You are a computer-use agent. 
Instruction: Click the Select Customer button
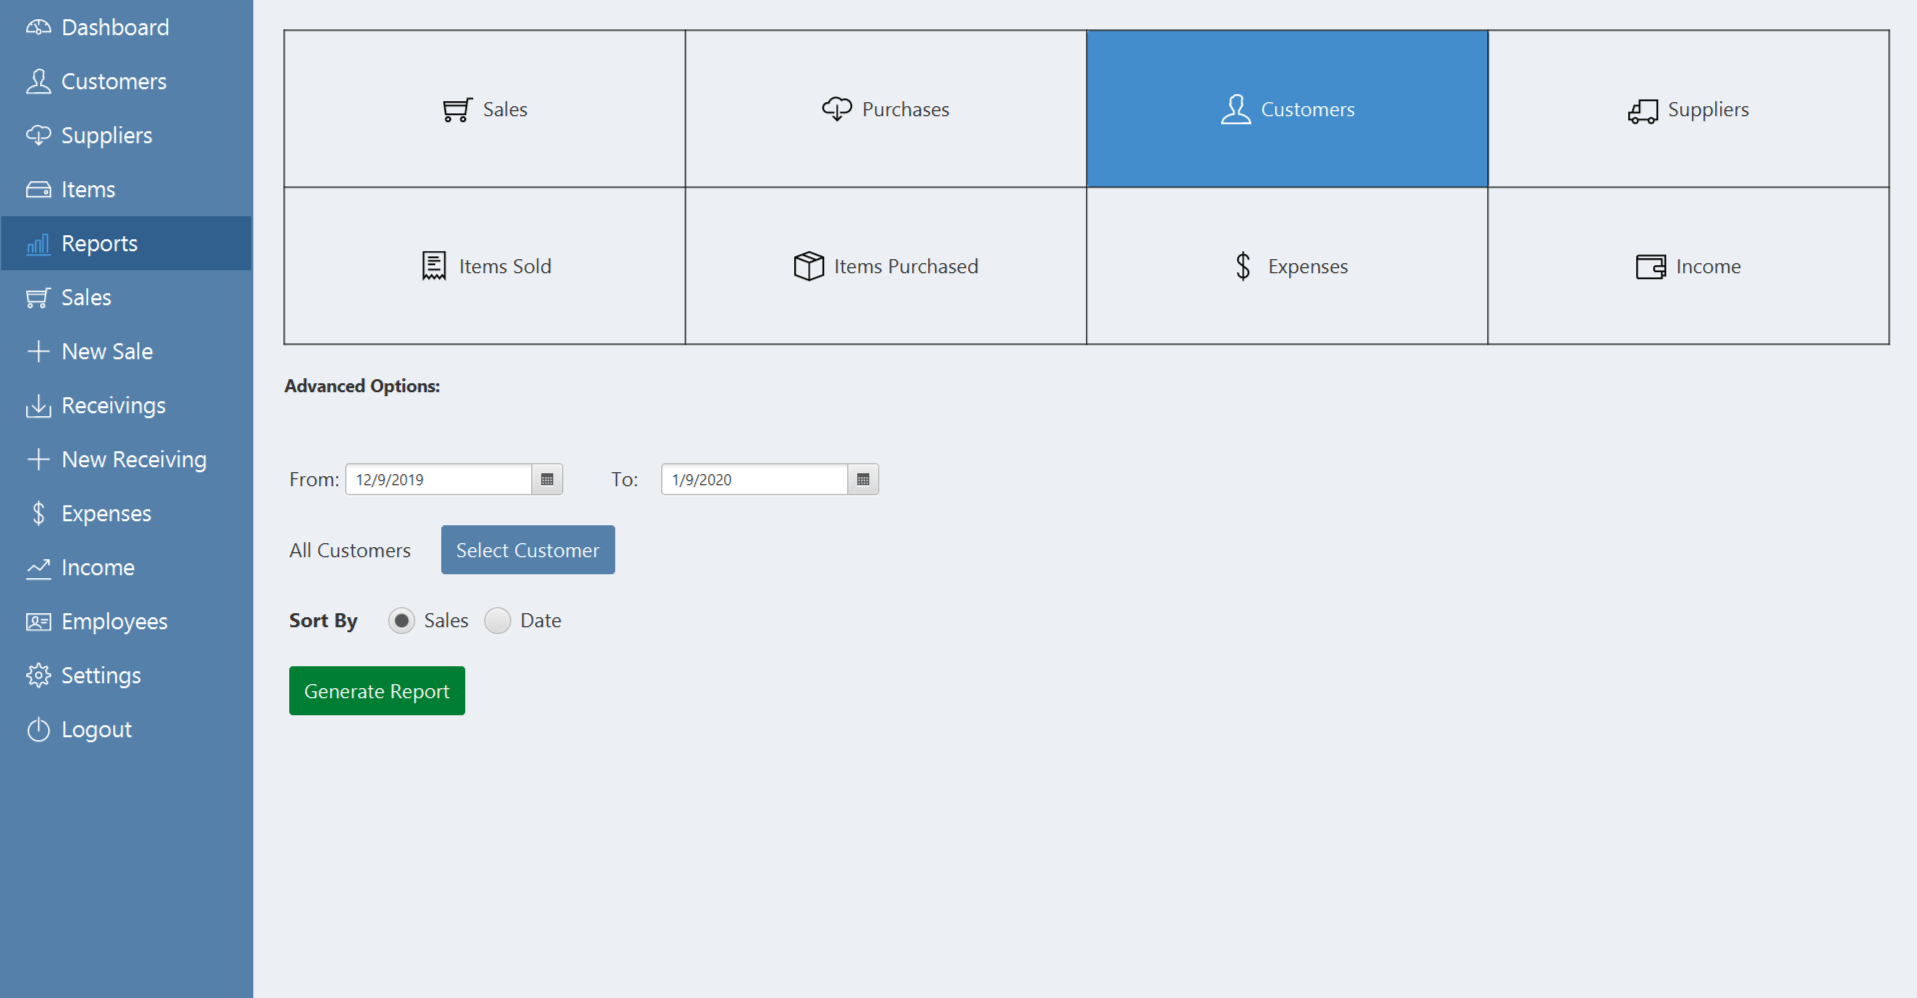(x=527, y=550)
